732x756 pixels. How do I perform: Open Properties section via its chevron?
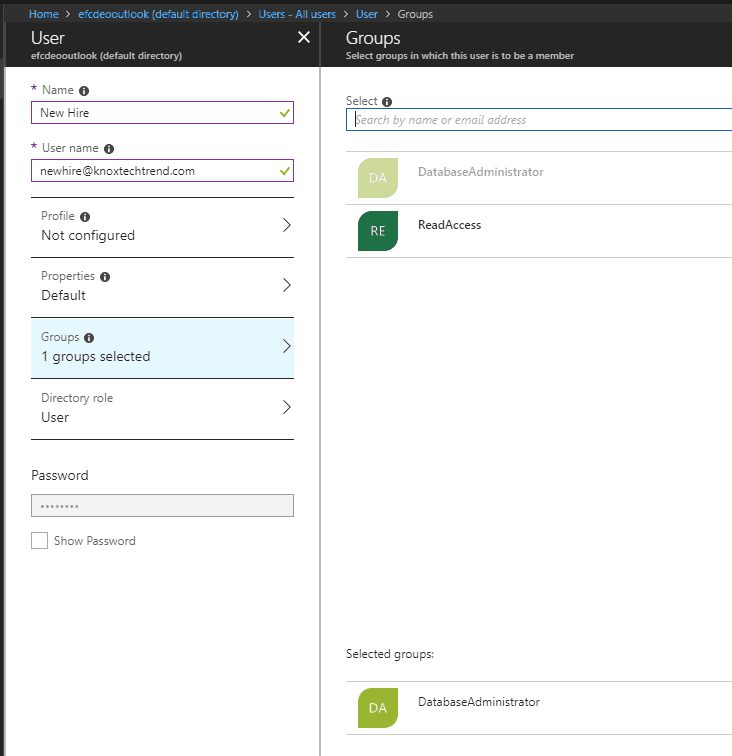click(x=286, y=285)
